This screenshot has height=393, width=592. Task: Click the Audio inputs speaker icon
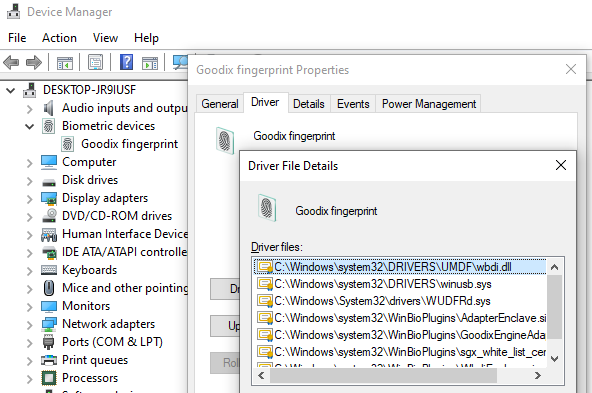(48, 108)
